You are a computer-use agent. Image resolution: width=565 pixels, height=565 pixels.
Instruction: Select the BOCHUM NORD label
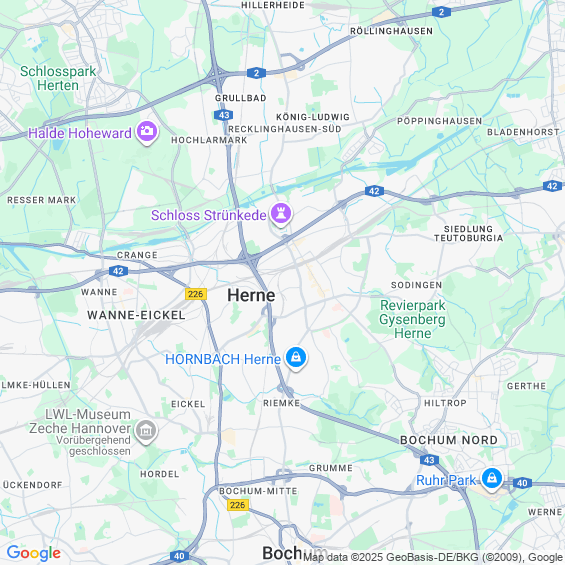pyautogui.click(x=449, y=440)
